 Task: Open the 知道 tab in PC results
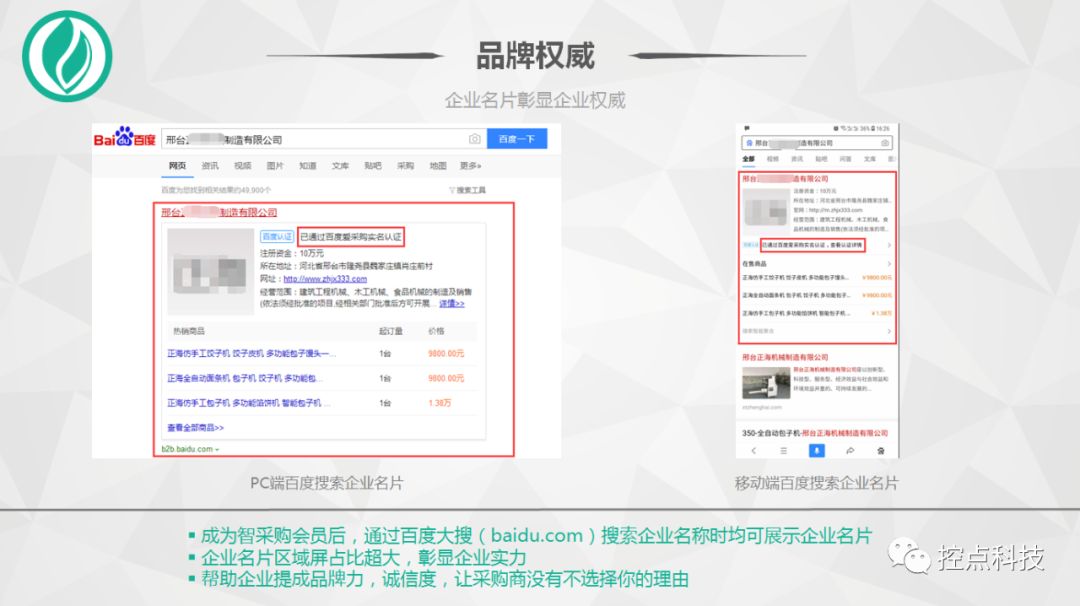pos(308,166)
